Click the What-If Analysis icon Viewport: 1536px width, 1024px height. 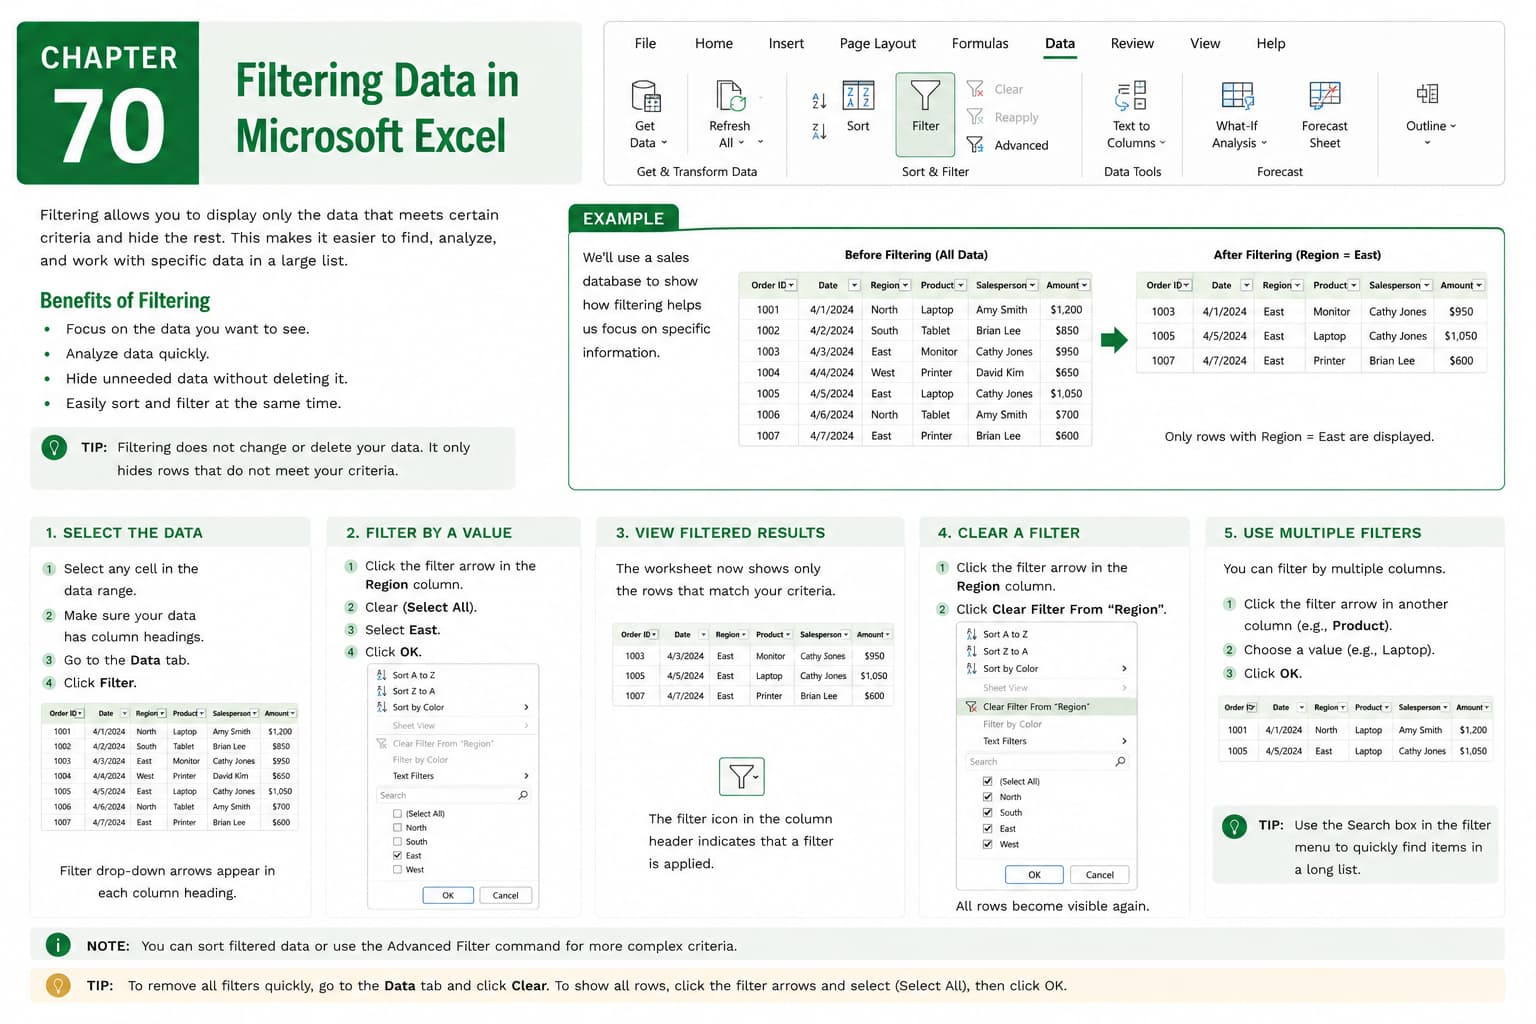coord(1237,96)
